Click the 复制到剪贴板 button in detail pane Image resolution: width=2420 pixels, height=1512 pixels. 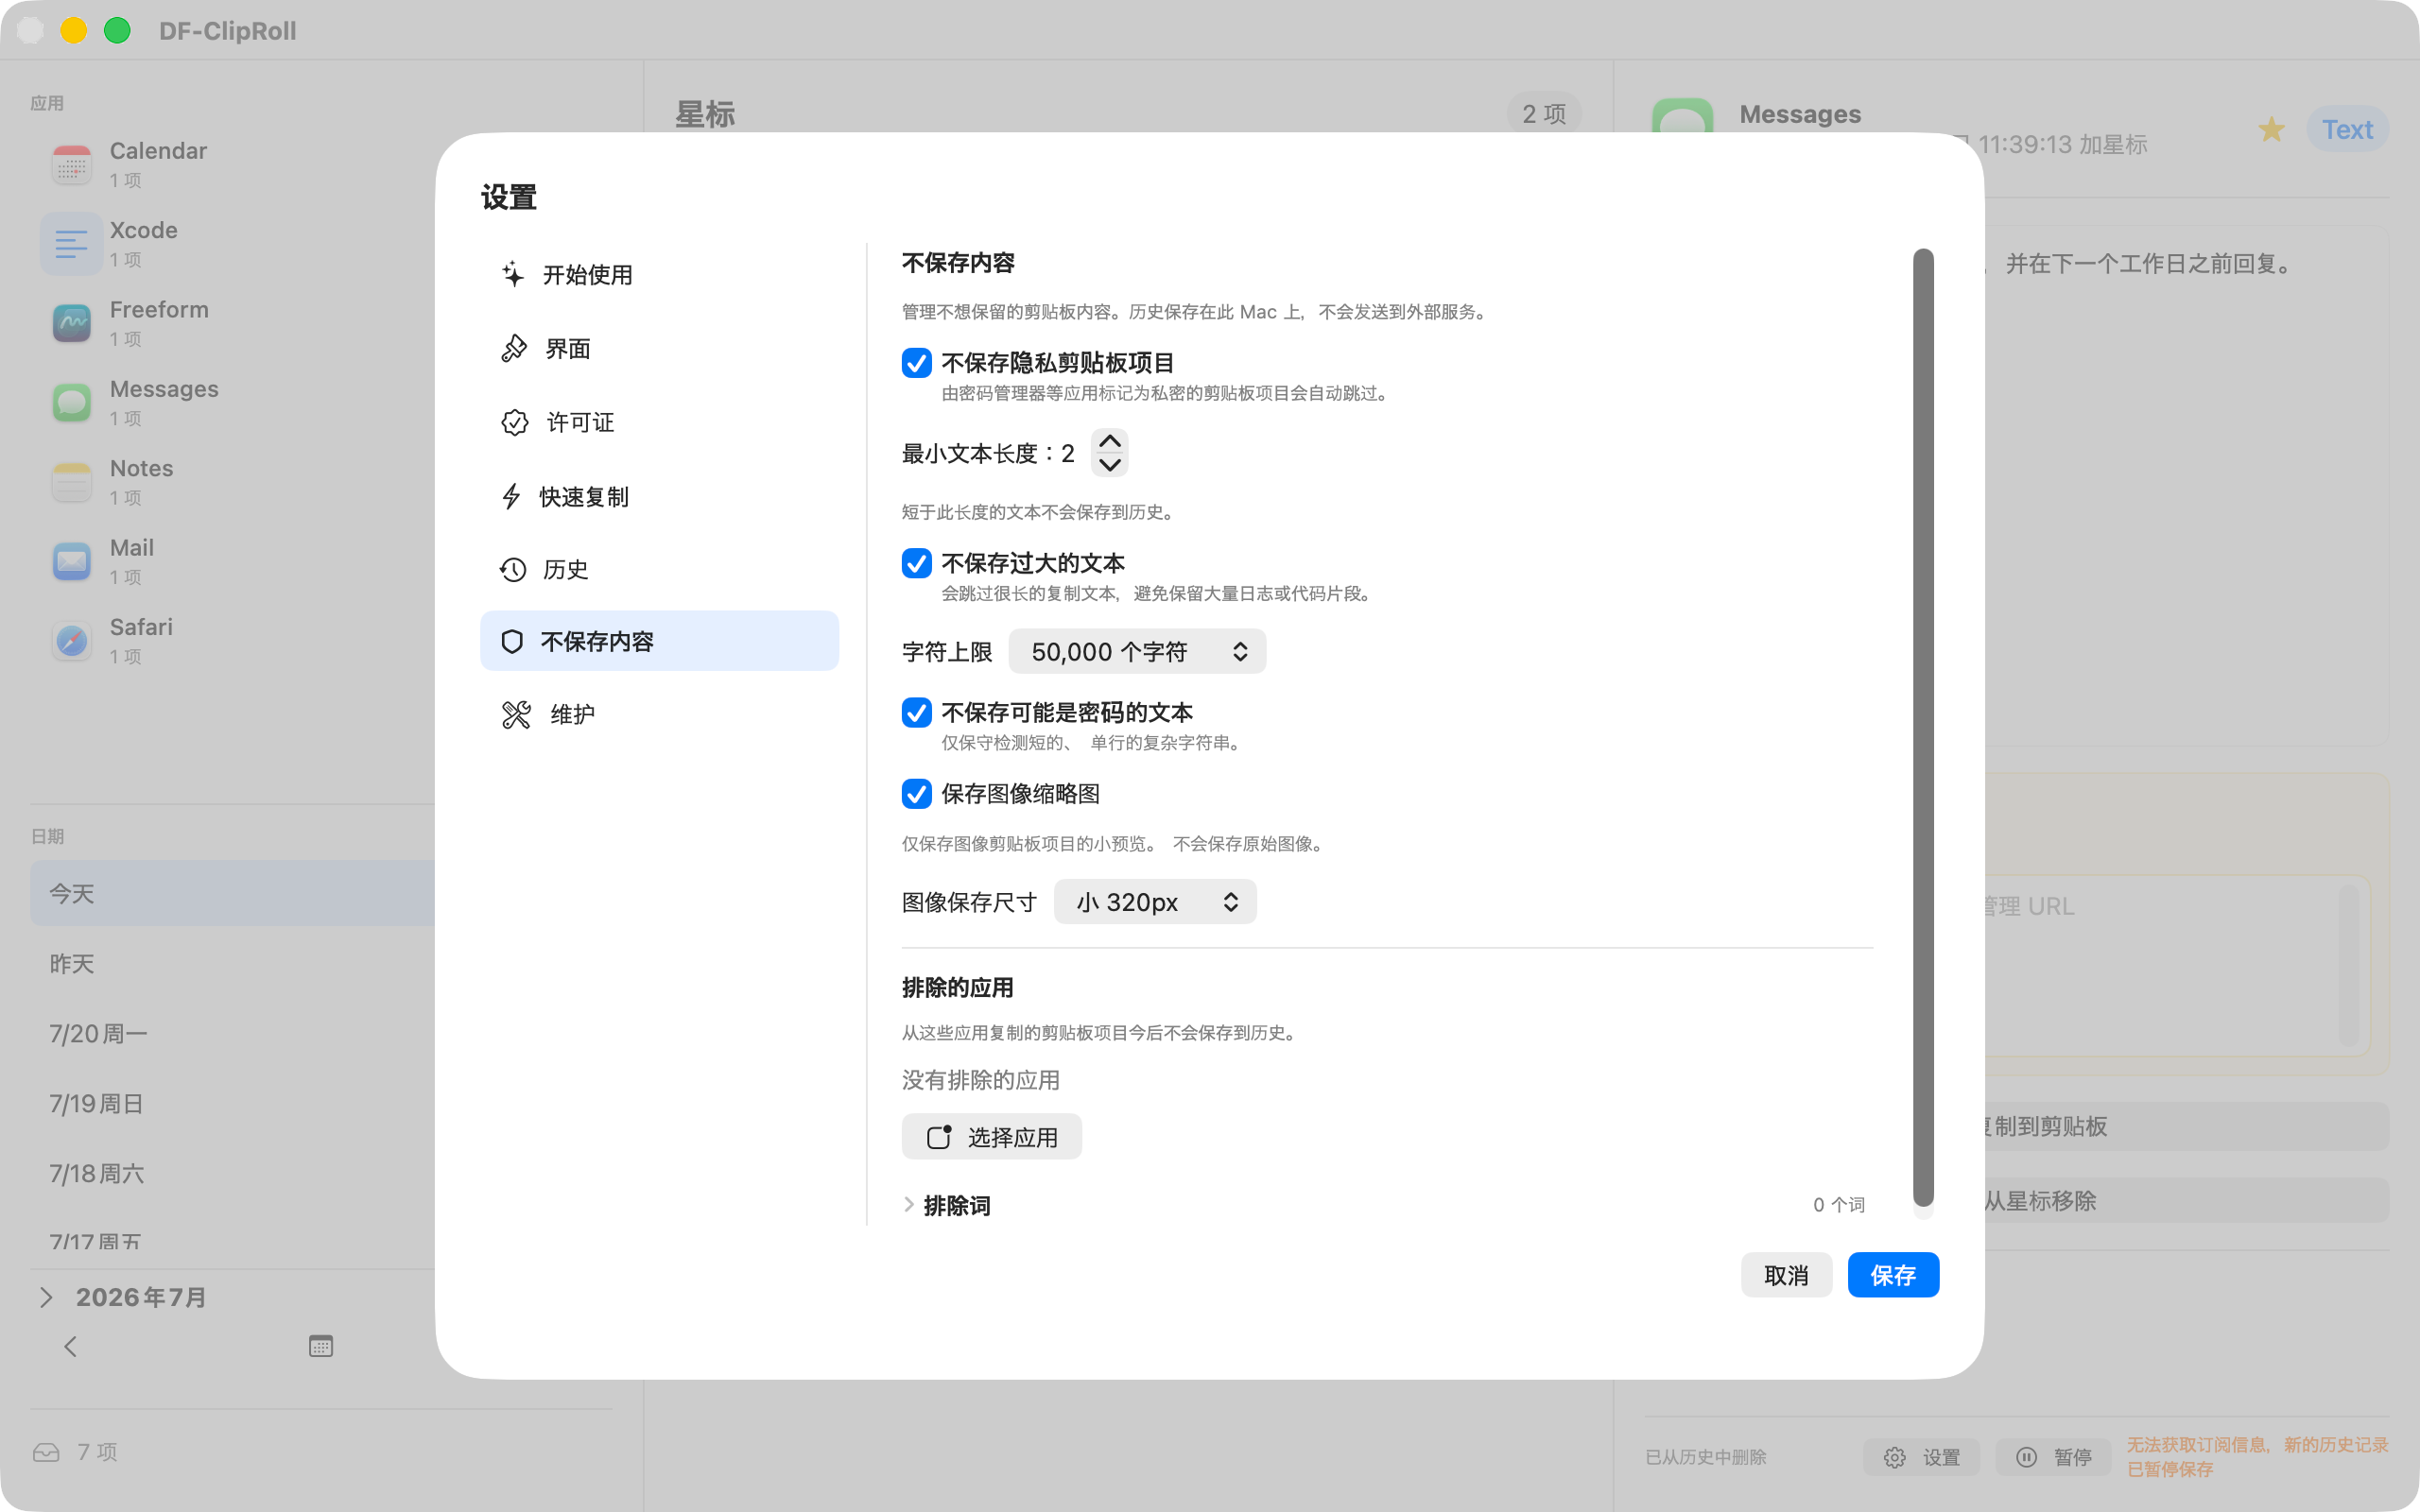coord(2187,1126)
